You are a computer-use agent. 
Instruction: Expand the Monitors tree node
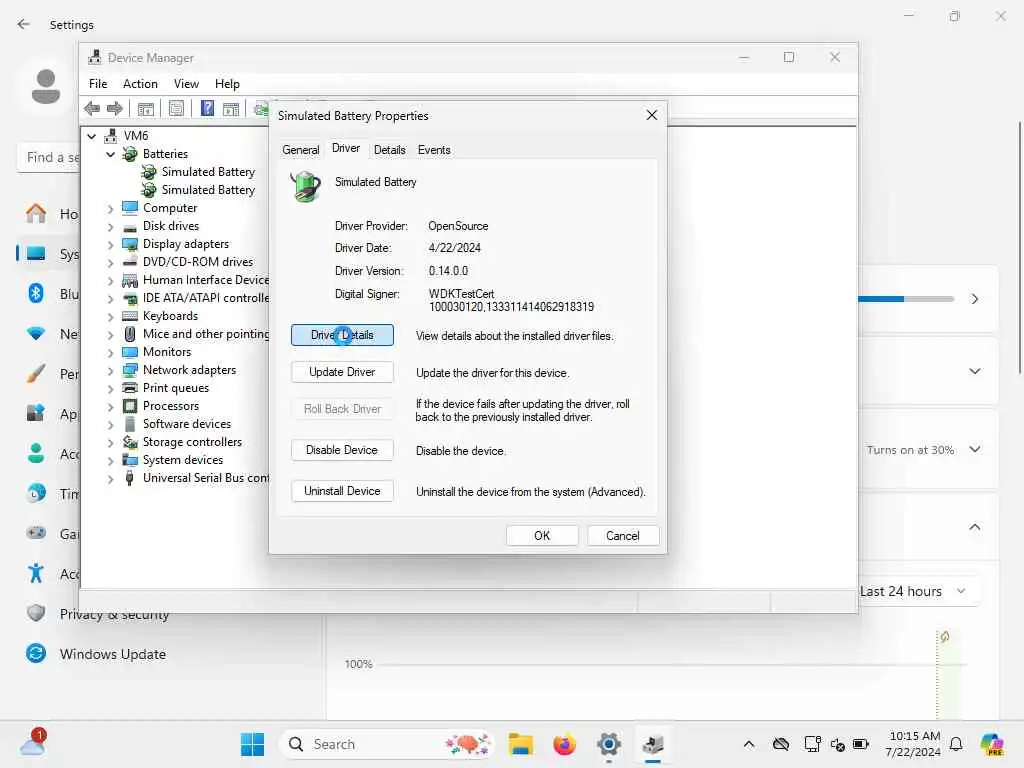110,353
